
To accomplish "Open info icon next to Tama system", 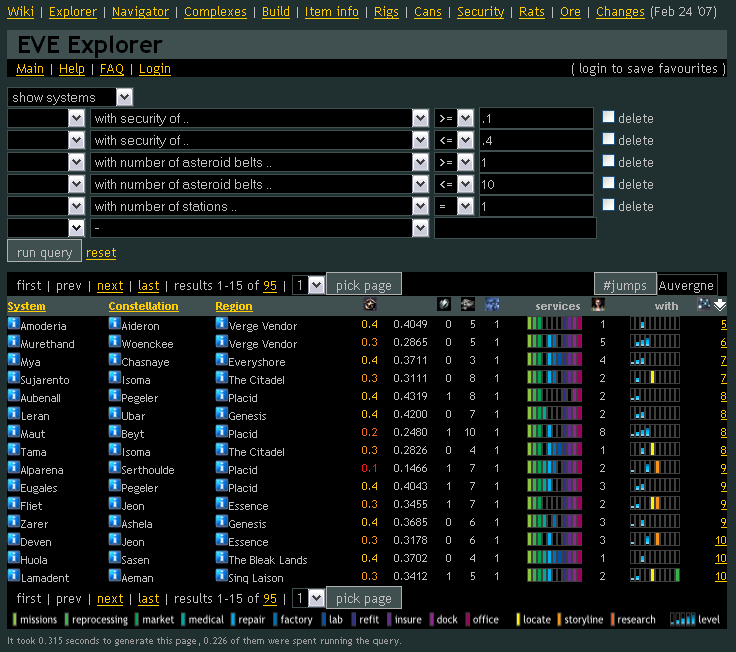I will pyautogui.click(x=14, y=450).
